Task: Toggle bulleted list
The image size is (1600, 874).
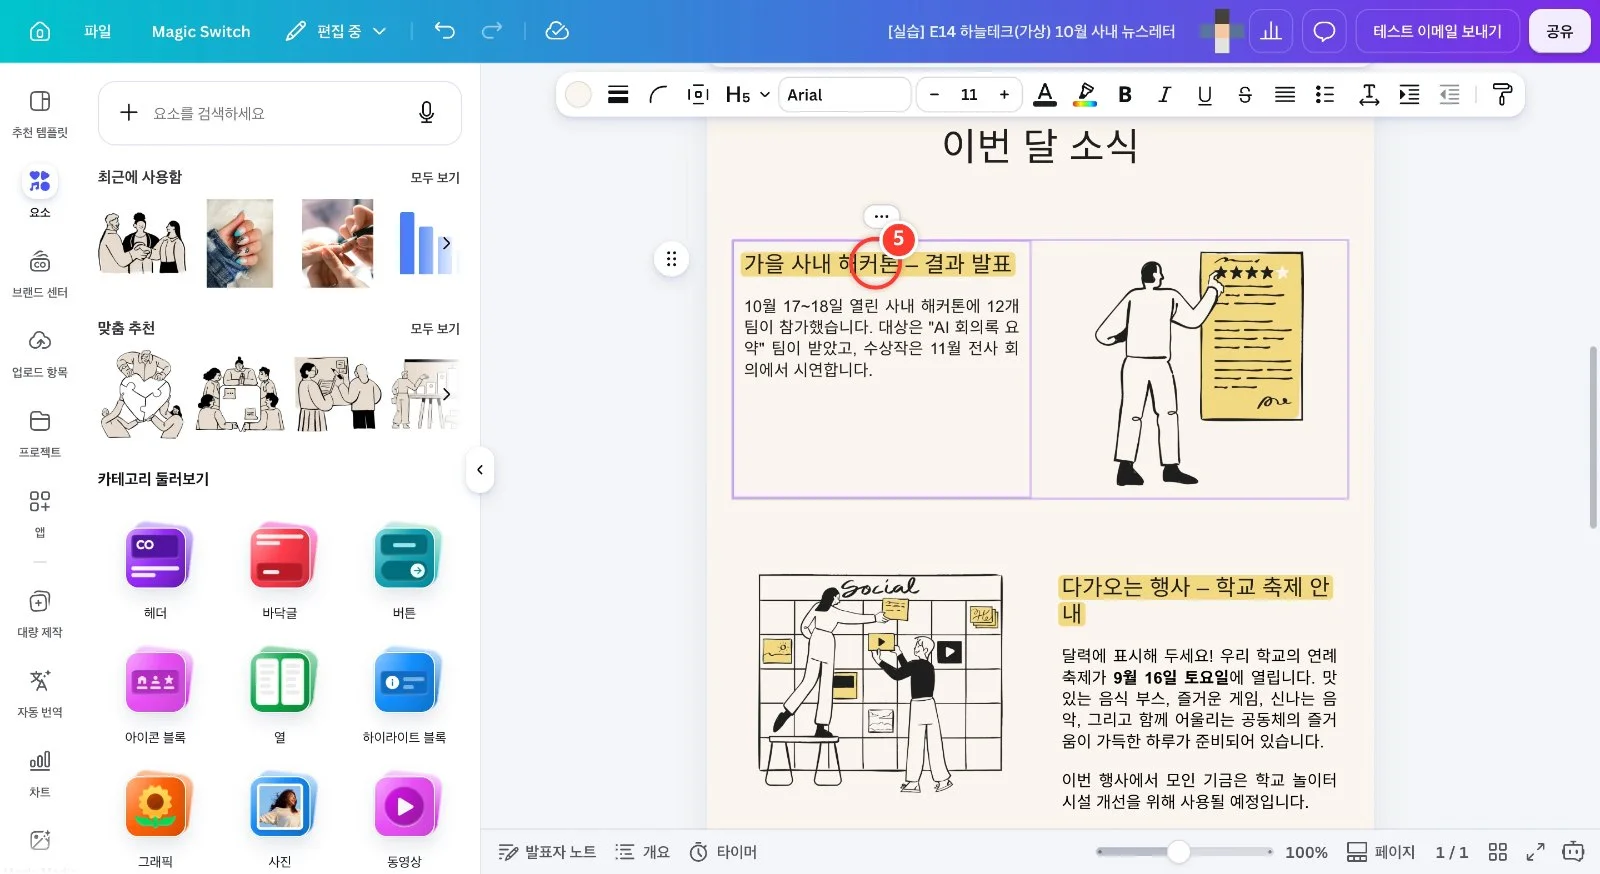Action: point(1325,94)
